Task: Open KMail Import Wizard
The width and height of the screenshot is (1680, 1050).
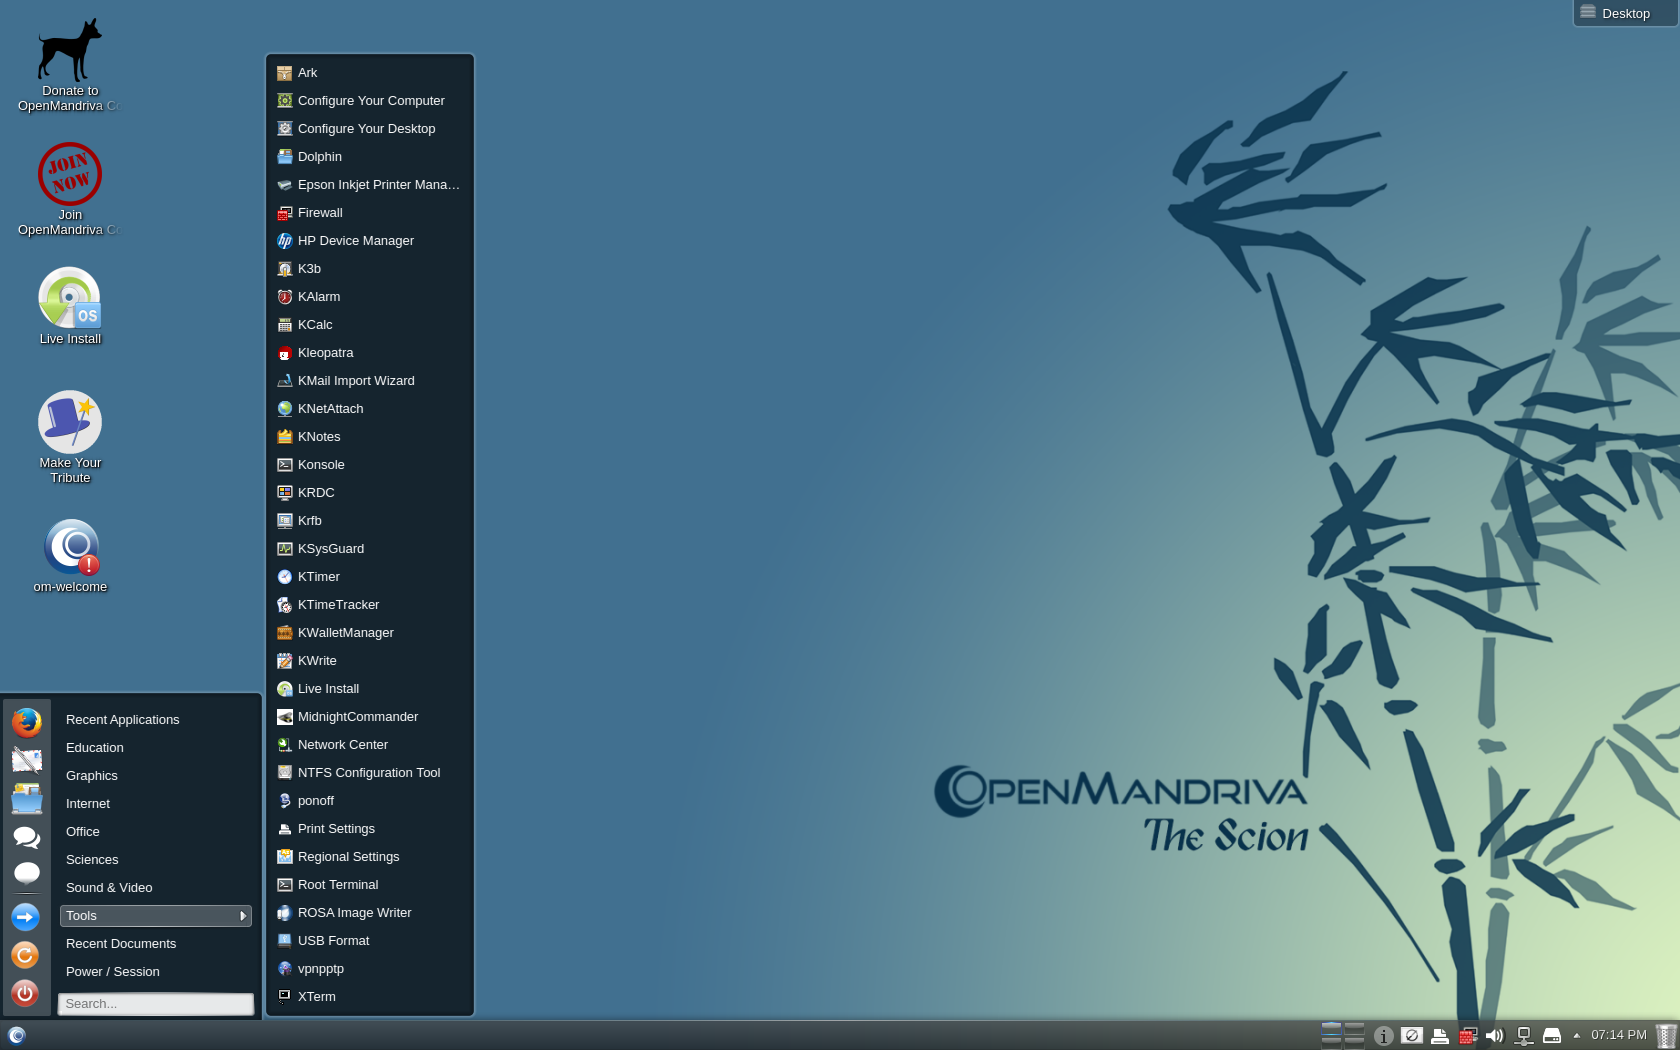Action: coord(370,381)
